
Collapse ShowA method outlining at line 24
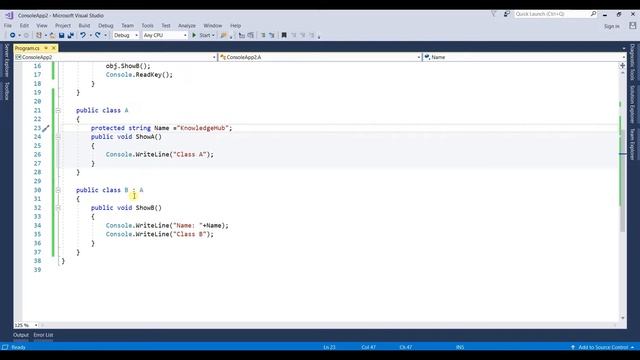pyautogui.click(x=58, y=137)
